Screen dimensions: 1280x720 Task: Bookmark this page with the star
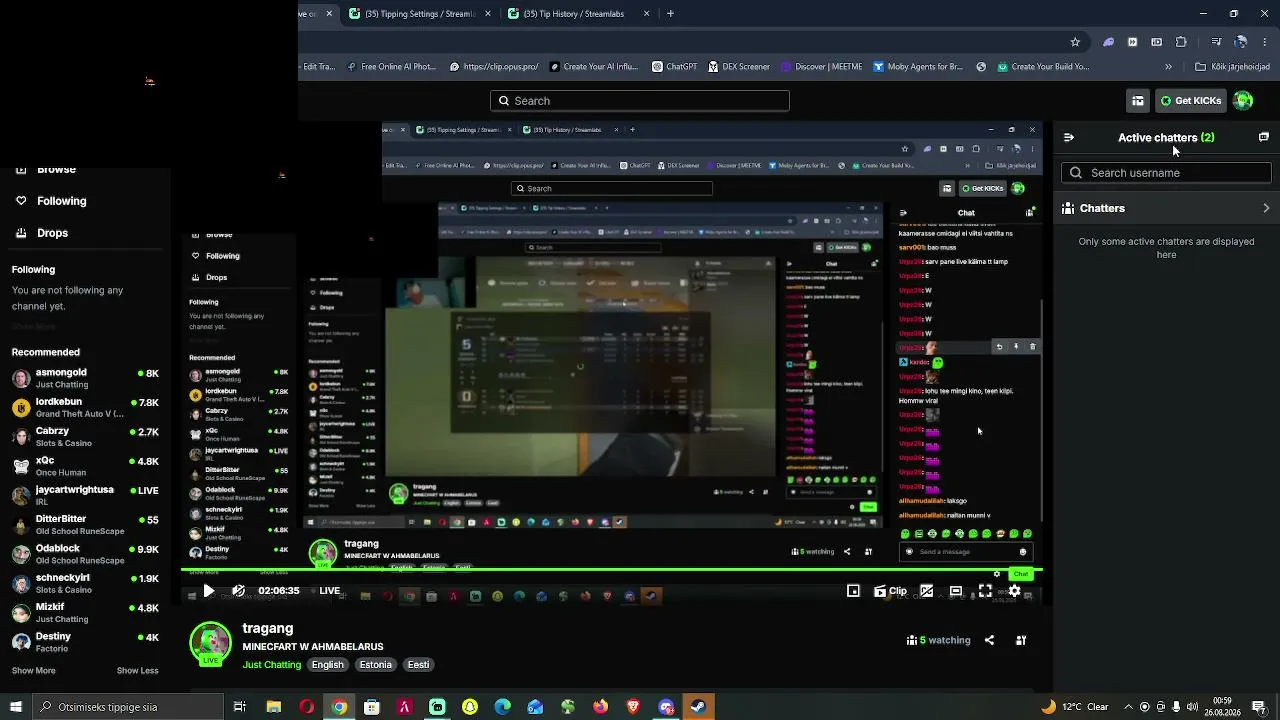coord(1075,42)
